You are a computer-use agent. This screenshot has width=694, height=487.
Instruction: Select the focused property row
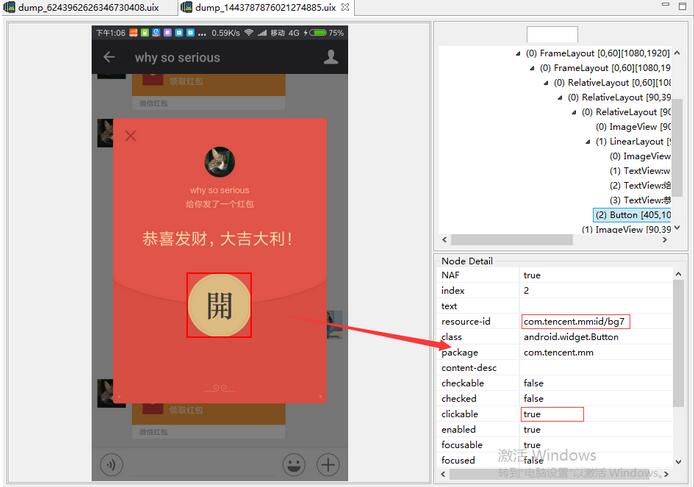pyautogui.click(x=555, y=460)
